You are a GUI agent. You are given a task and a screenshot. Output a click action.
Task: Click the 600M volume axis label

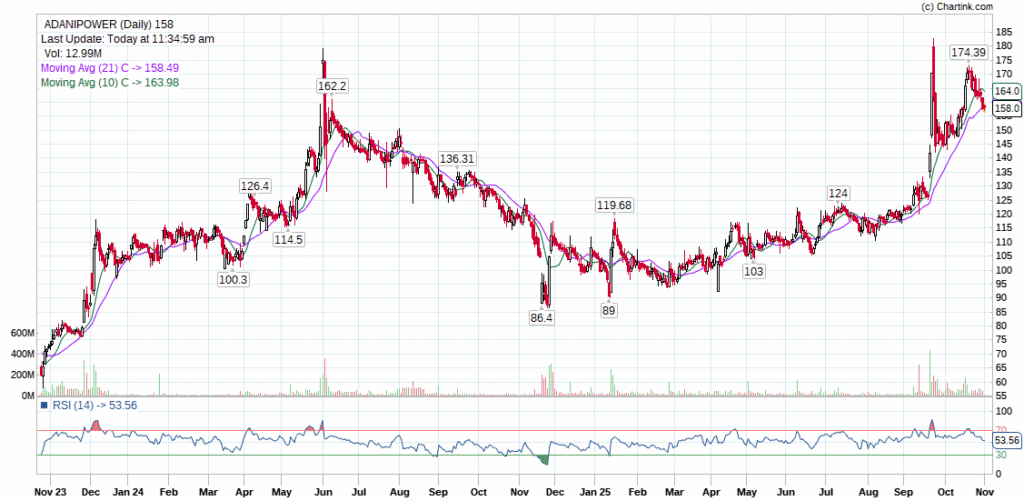[22, 333]
